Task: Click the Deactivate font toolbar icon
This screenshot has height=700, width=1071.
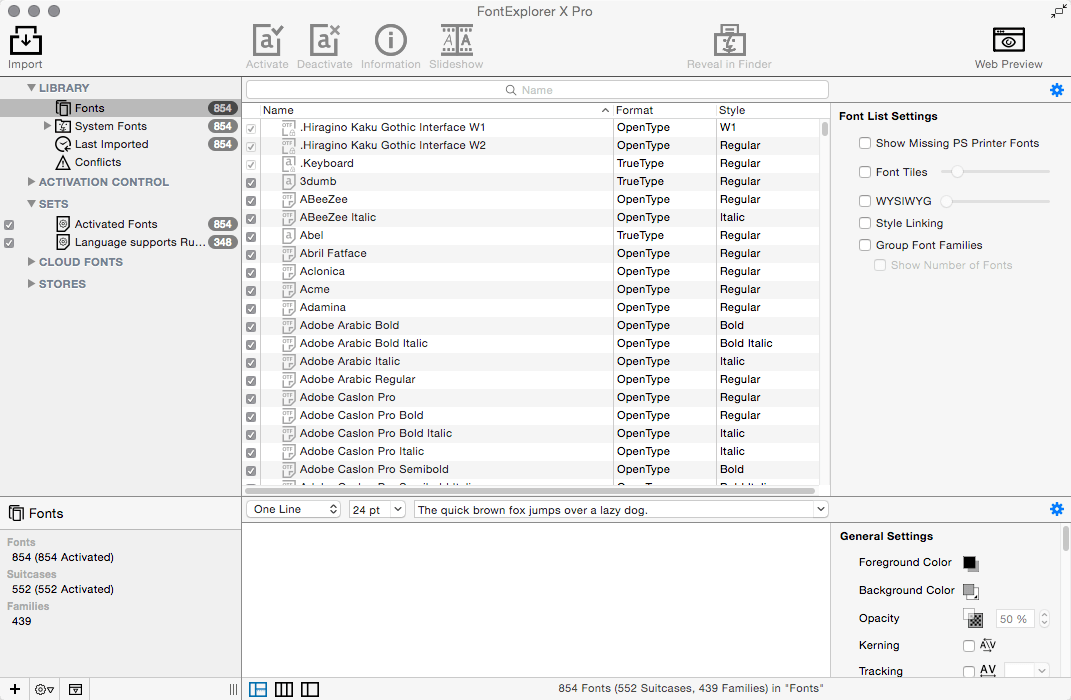Action: [x=324, y=40]
